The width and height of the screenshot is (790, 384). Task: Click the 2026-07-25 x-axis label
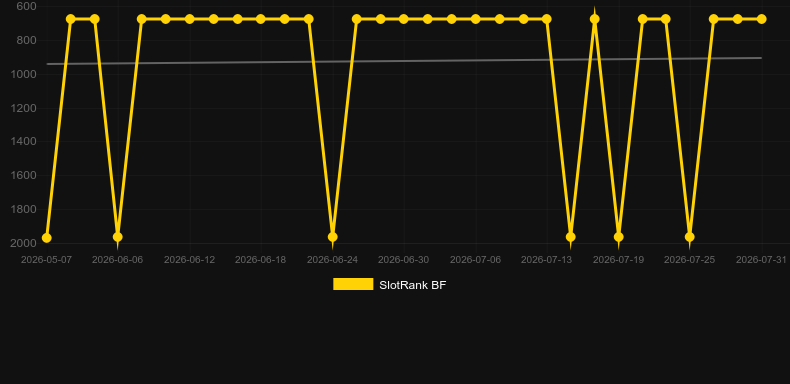coord(690,260)
